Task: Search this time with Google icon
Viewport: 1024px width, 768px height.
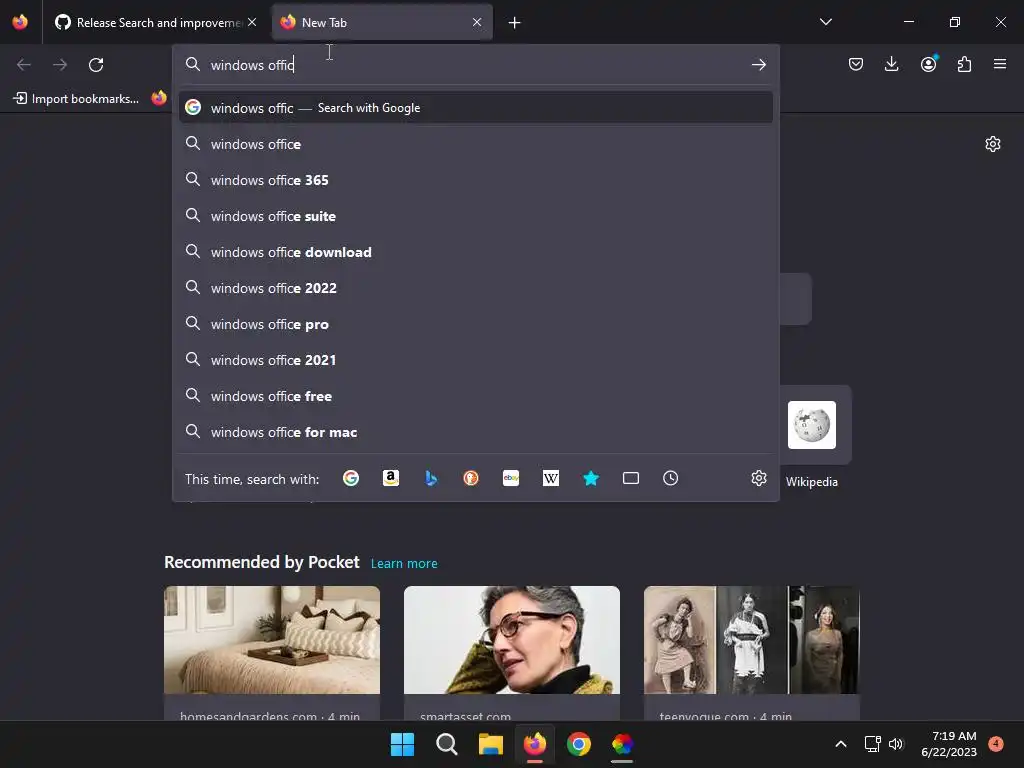Action: coord(351,479)
